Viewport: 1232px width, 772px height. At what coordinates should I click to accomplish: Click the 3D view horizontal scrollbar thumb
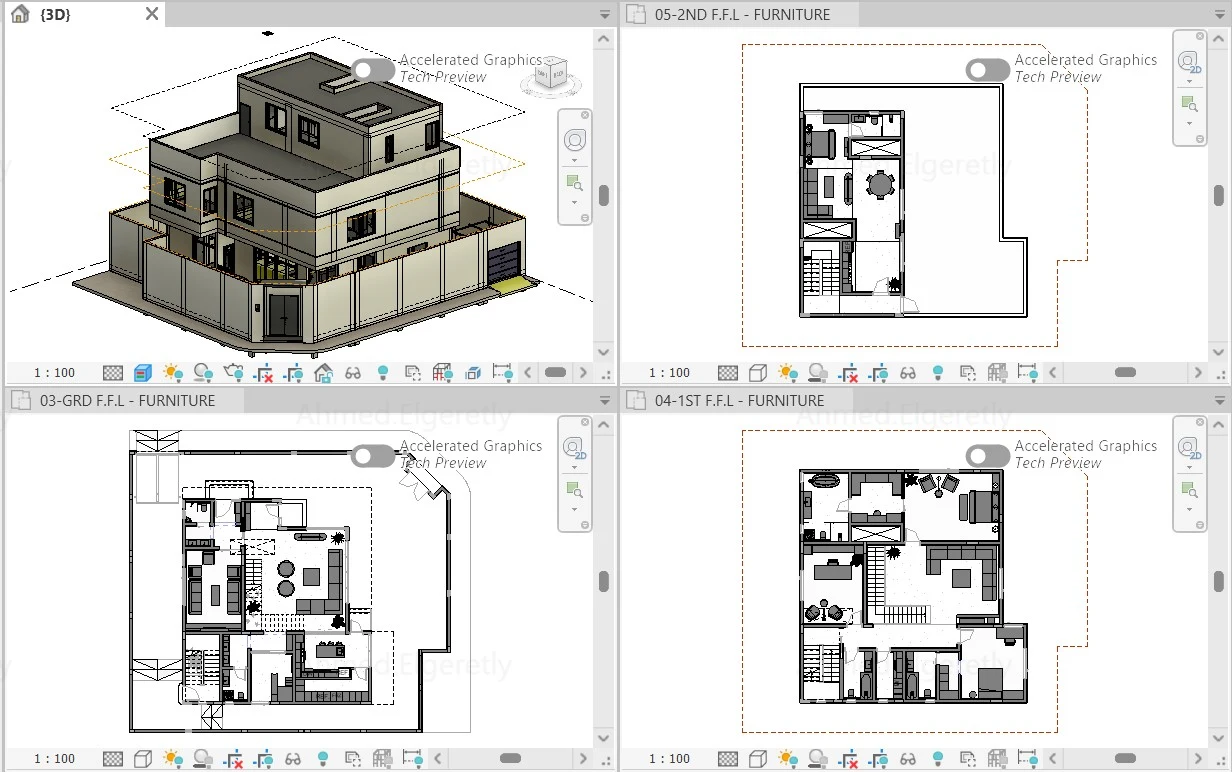(x=555, y=373)
